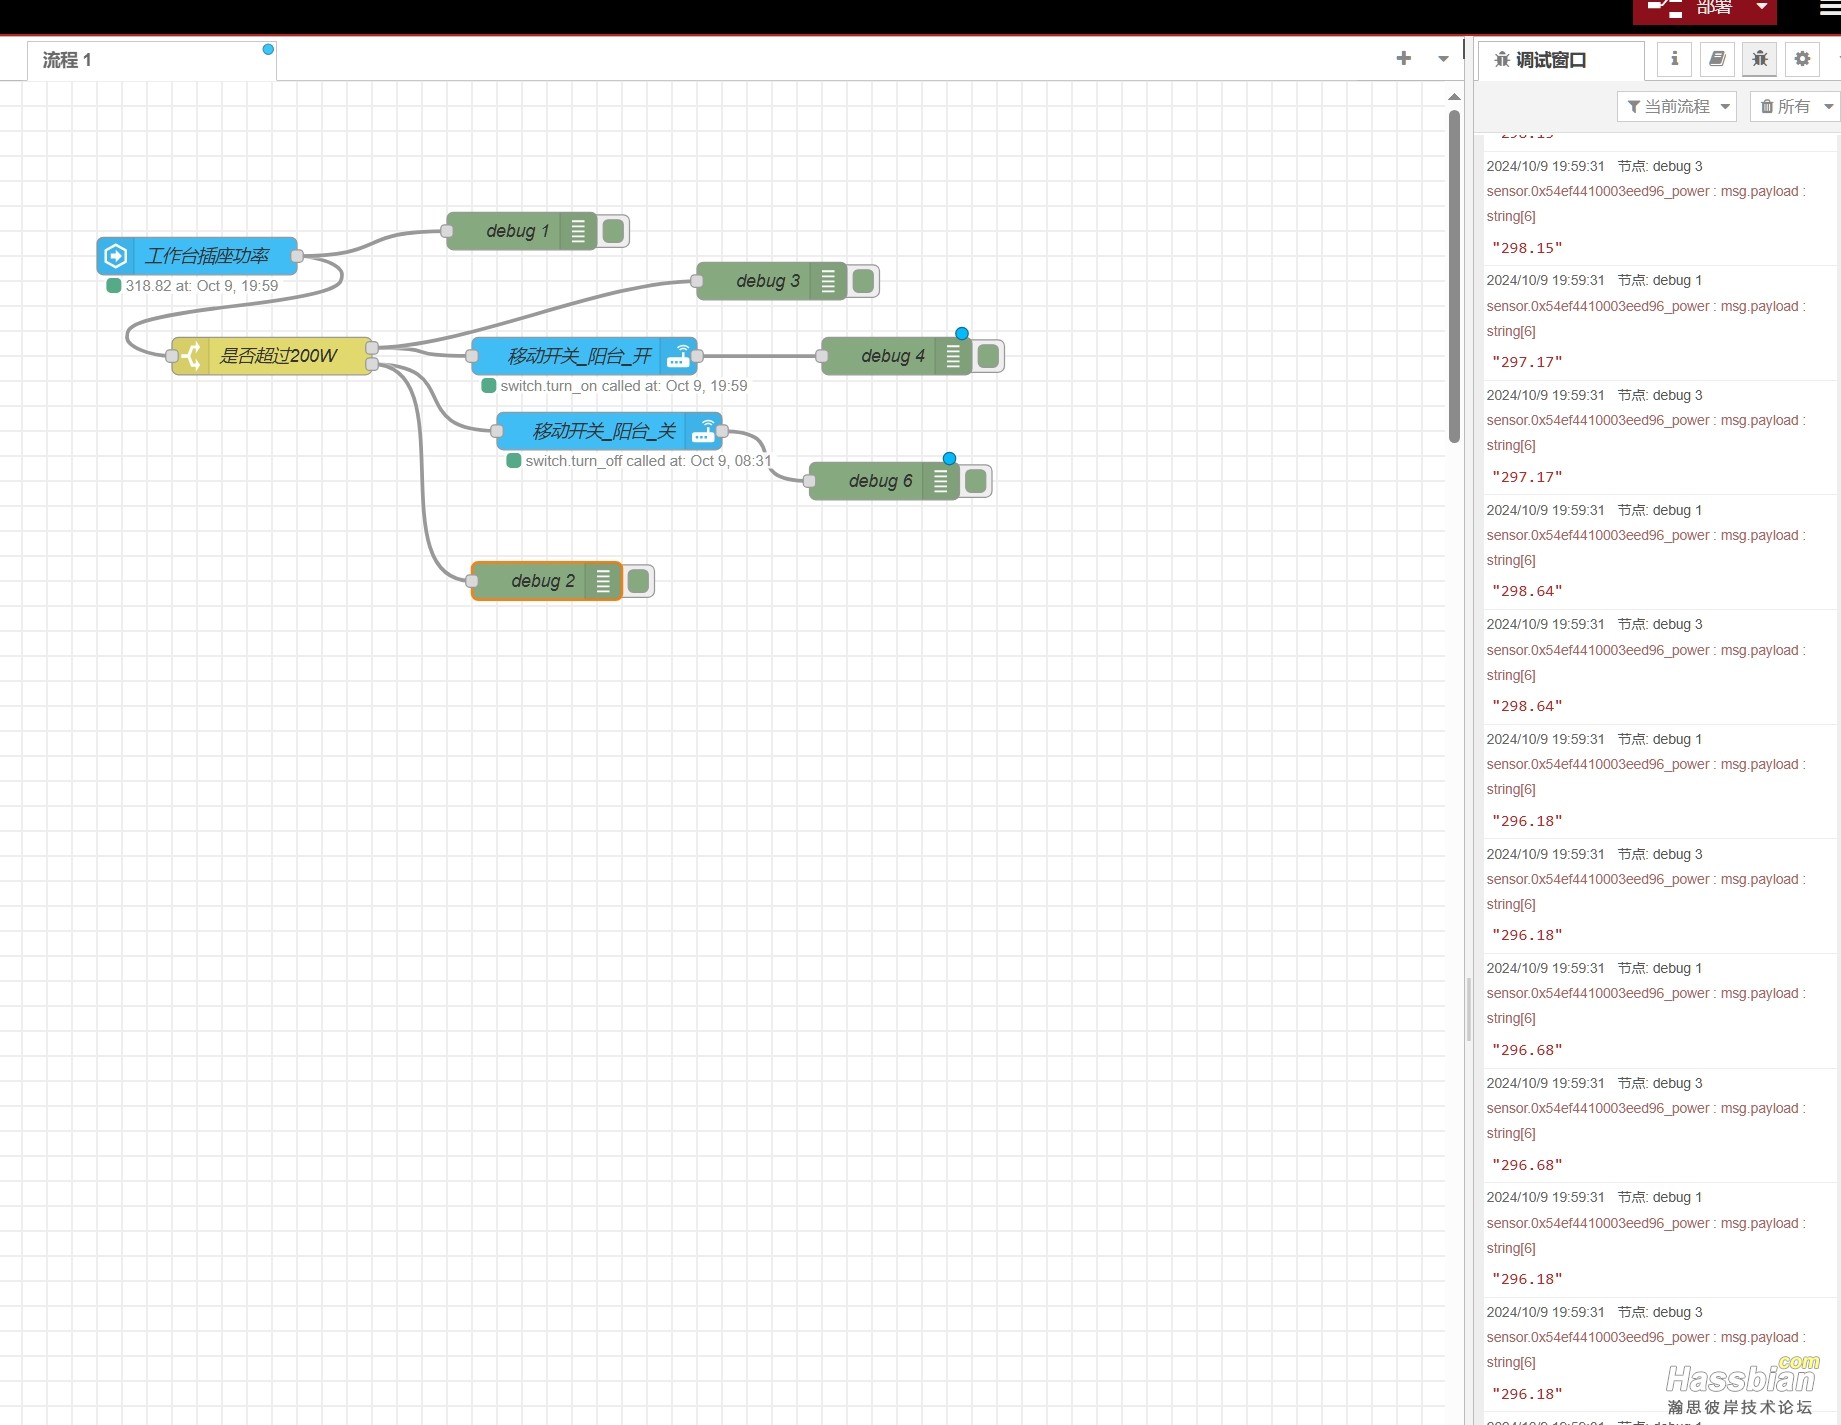Click the 部署 deploy button
The height and width of the screenshot is (1425, 1841).
(x=1691, y=9)
